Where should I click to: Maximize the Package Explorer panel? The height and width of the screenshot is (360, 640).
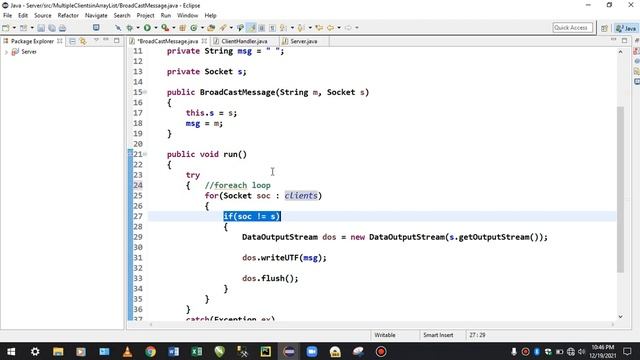point(117,40)
